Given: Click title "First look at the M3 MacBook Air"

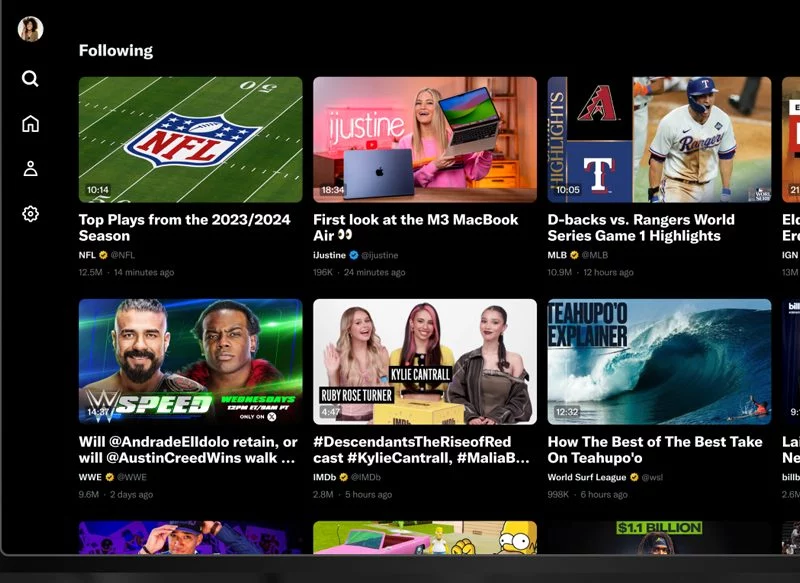Looking at the screenshot, I should pos(416,227).
